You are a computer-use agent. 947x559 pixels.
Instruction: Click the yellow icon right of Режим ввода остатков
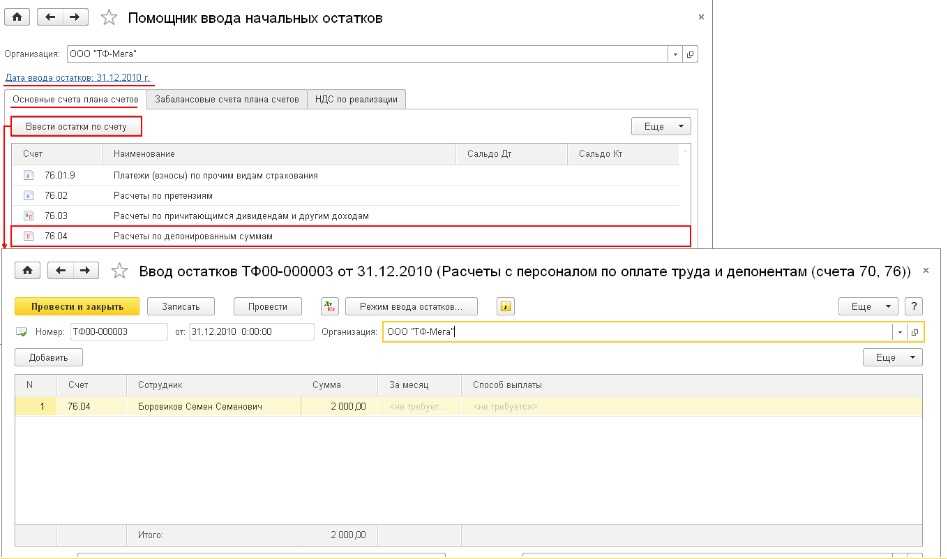[x=505, y=306]
